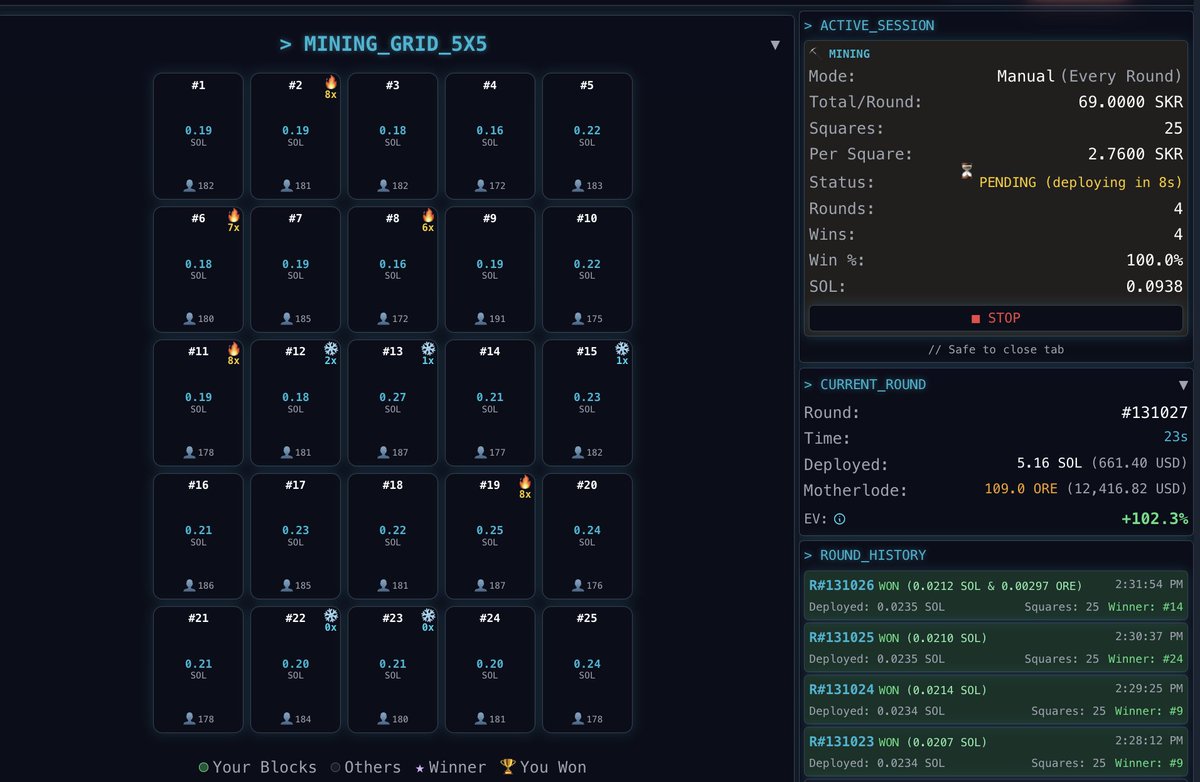Select mining block #21
This screenshot has height=782, width=1200.
[x=198, y=669]
